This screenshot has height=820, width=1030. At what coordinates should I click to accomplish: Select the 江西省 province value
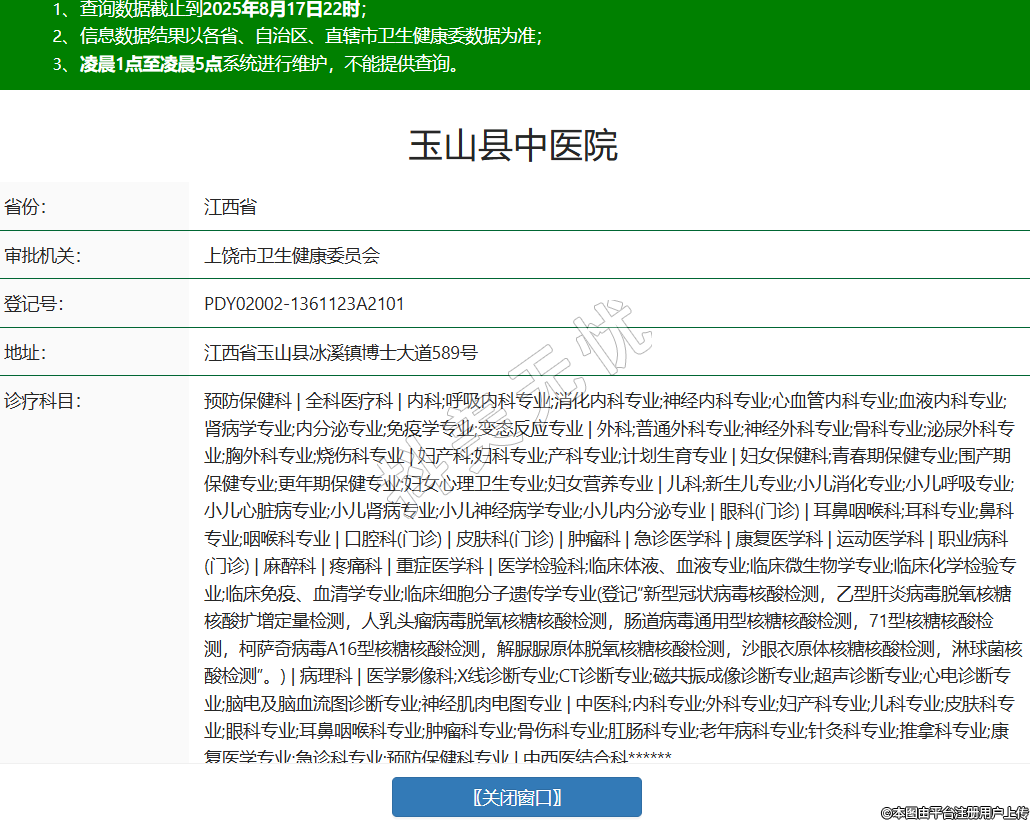[x=230, y=207]
